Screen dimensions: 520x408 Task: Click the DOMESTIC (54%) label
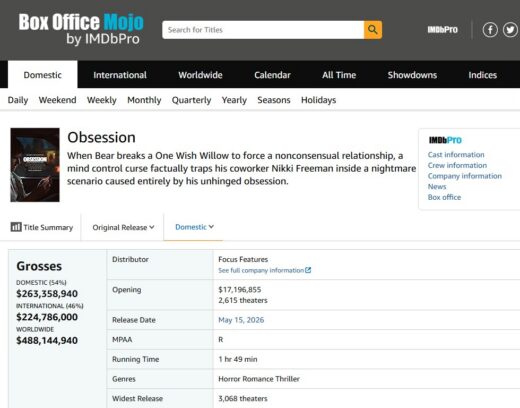(x=41, y=283)
